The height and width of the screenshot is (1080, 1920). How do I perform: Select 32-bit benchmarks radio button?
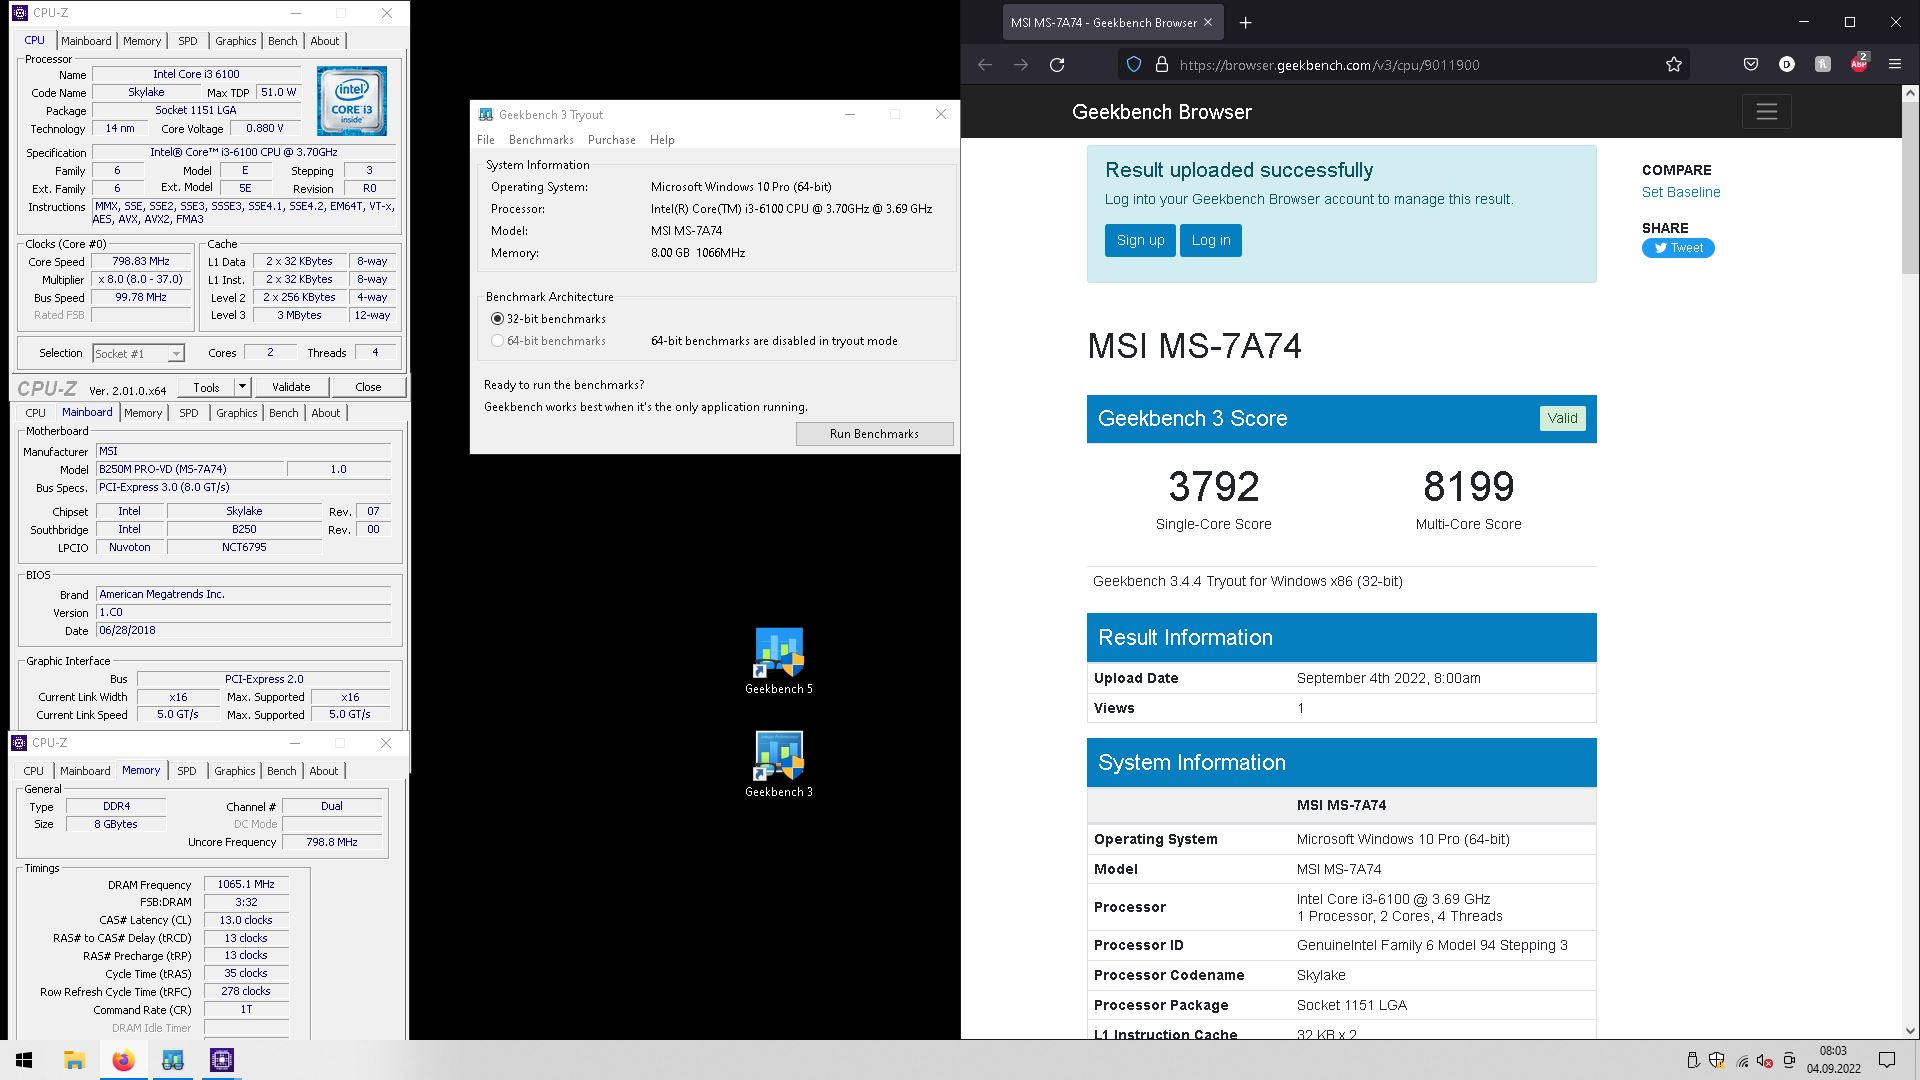tap(497, 319)
